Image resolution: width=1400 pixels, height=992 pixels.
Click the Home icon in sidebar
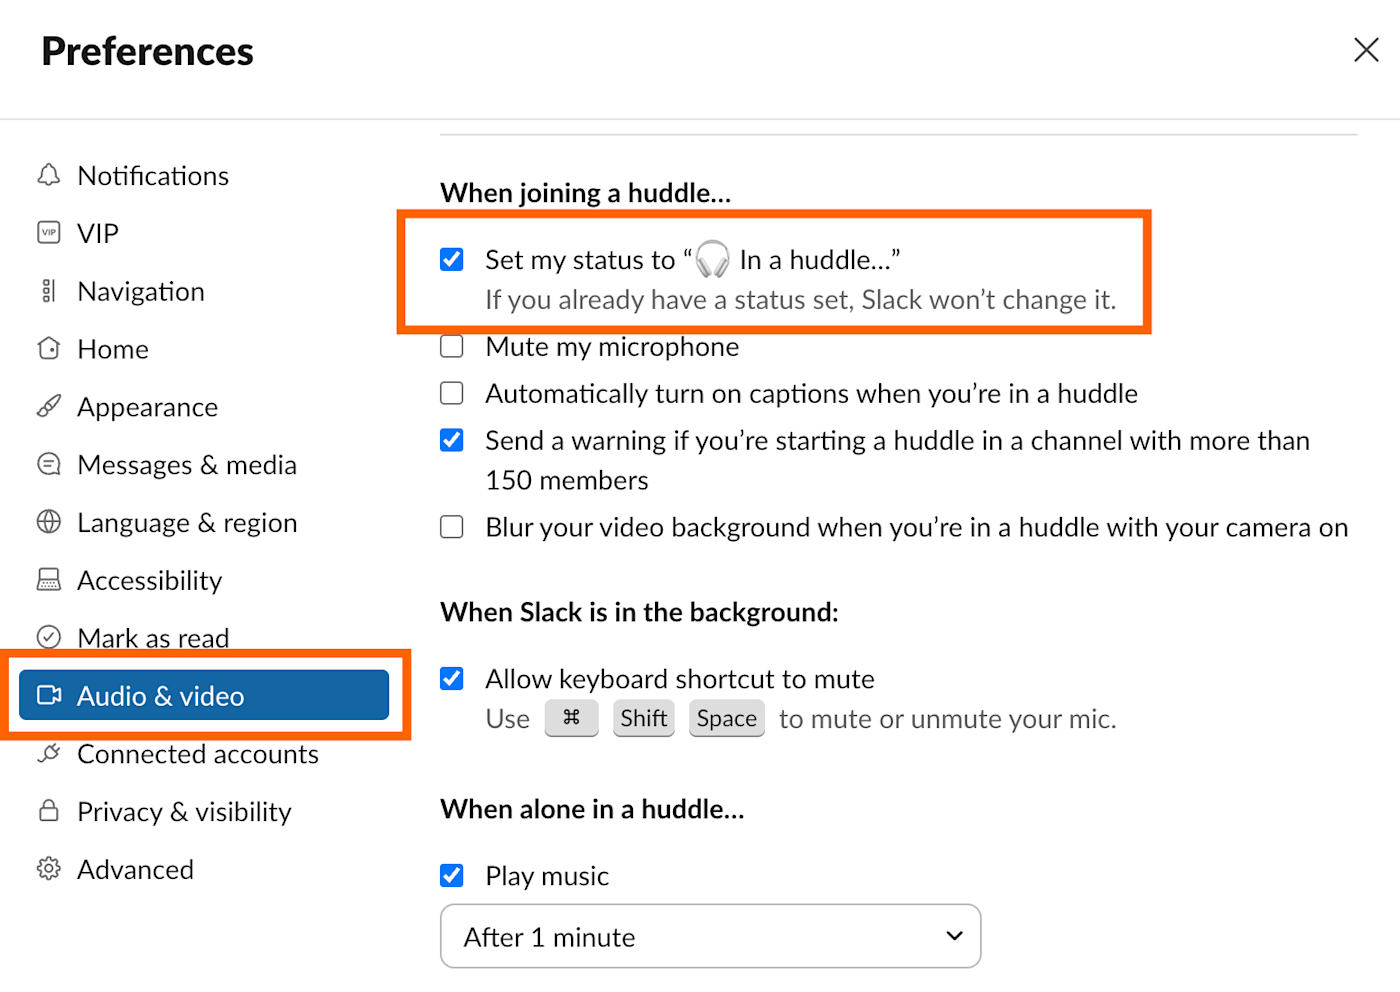[48, 349]
